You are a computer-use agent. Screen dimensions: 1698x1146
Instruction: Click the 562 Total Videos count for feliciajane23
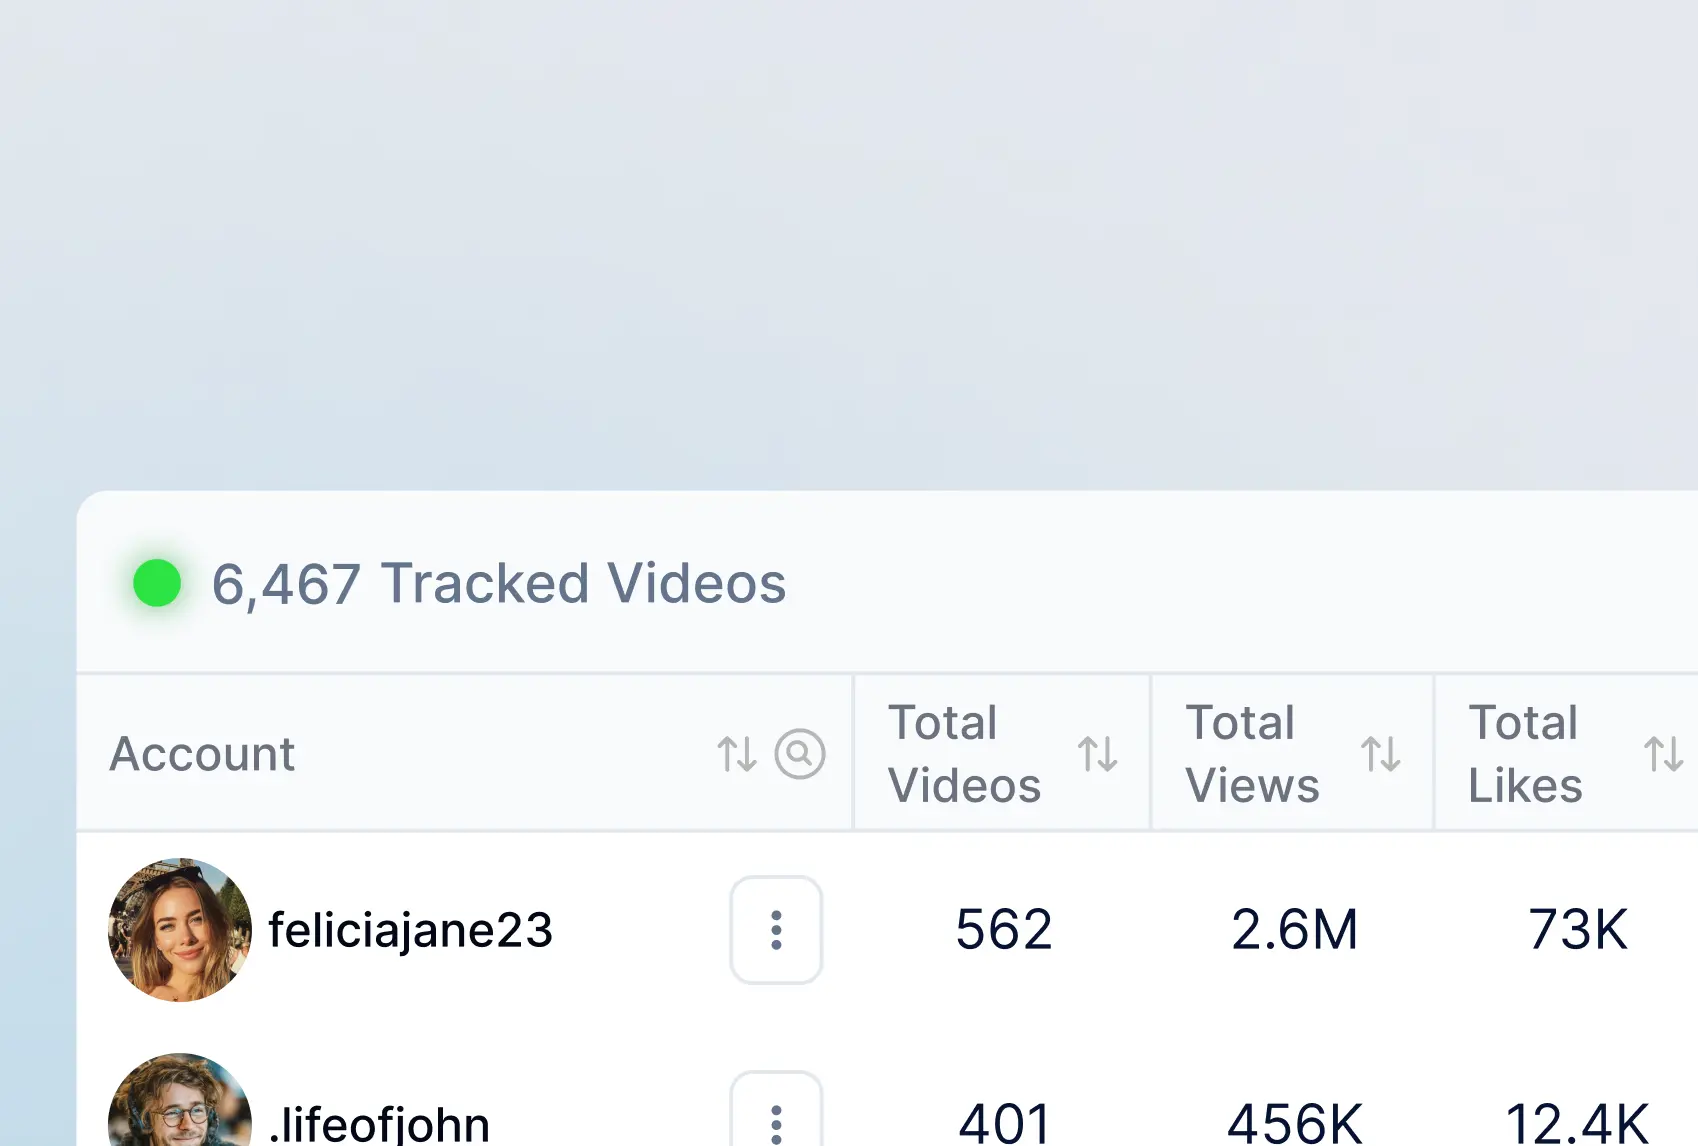coord(1003,930)
